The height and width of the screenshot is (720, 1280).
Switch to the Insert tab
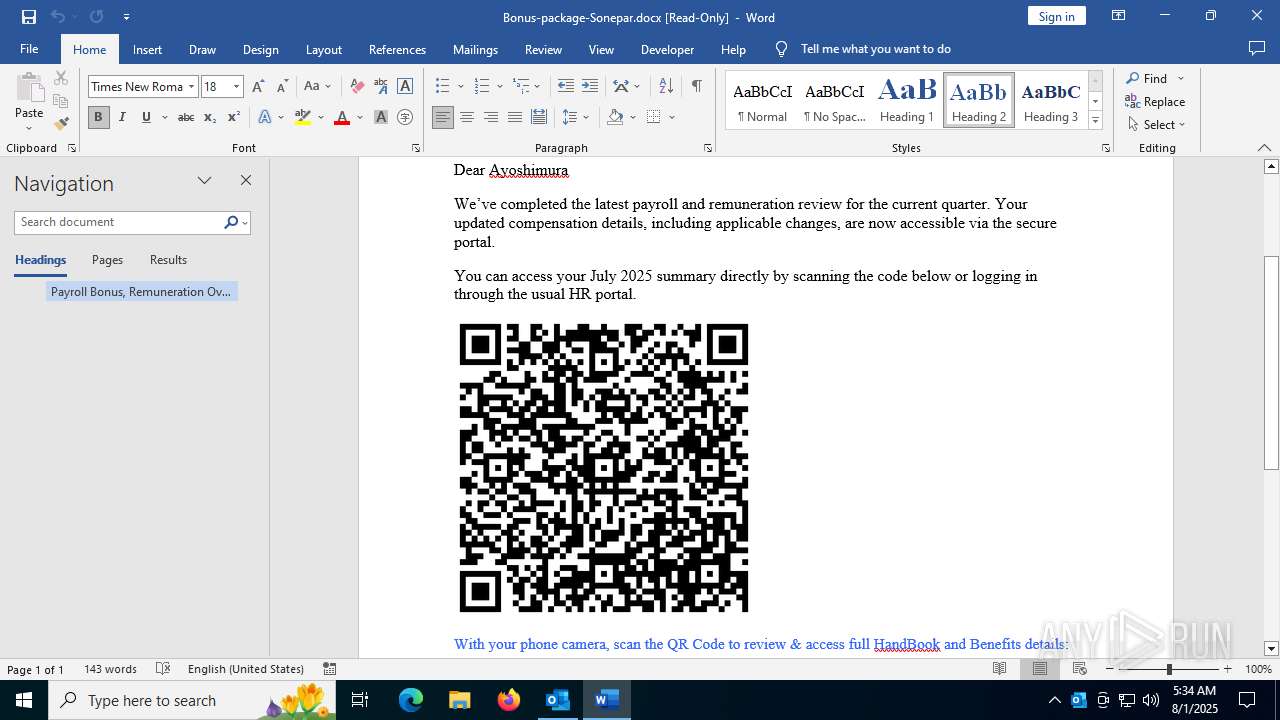pyautogui.click(x=147, y=49)
